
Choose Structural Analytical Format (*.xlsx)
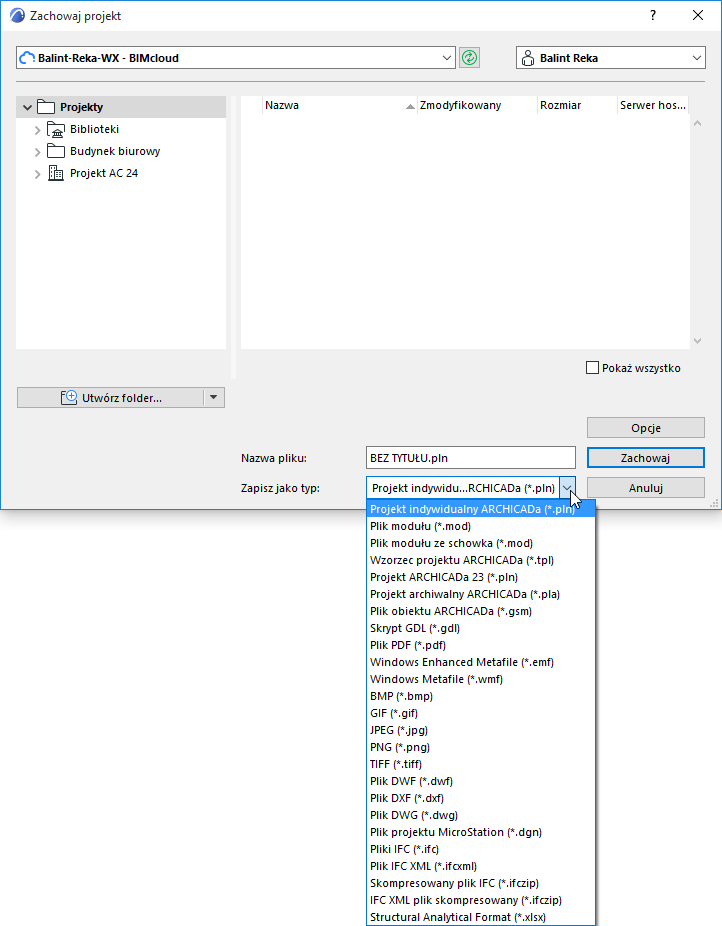(x=481, y=917)
